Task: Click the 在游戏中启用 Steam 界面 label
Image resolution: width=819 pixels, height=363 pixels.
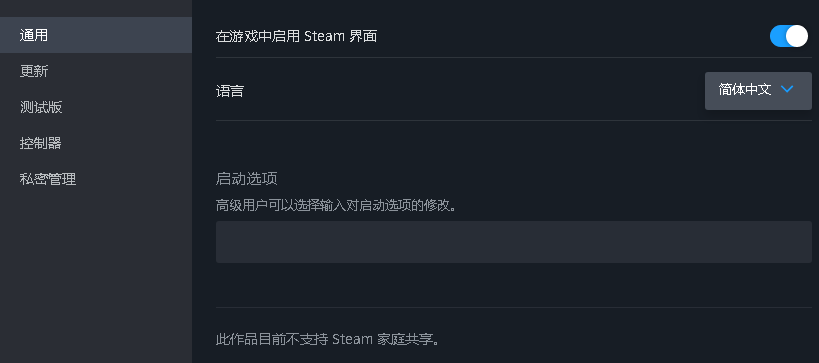Action: 296,36
